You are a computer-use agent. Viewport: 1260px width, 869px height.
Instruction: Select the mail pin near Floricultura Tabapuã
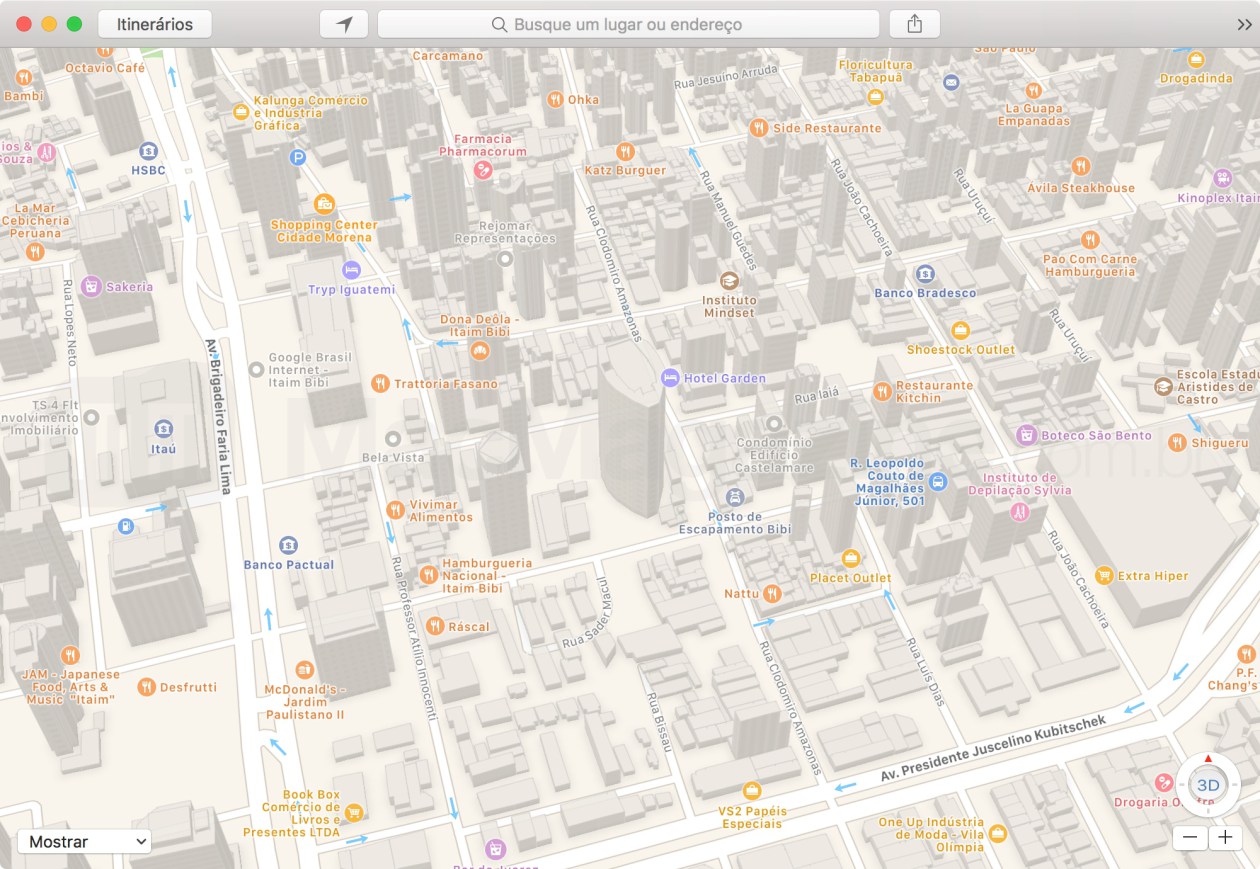tap(951, 82)
